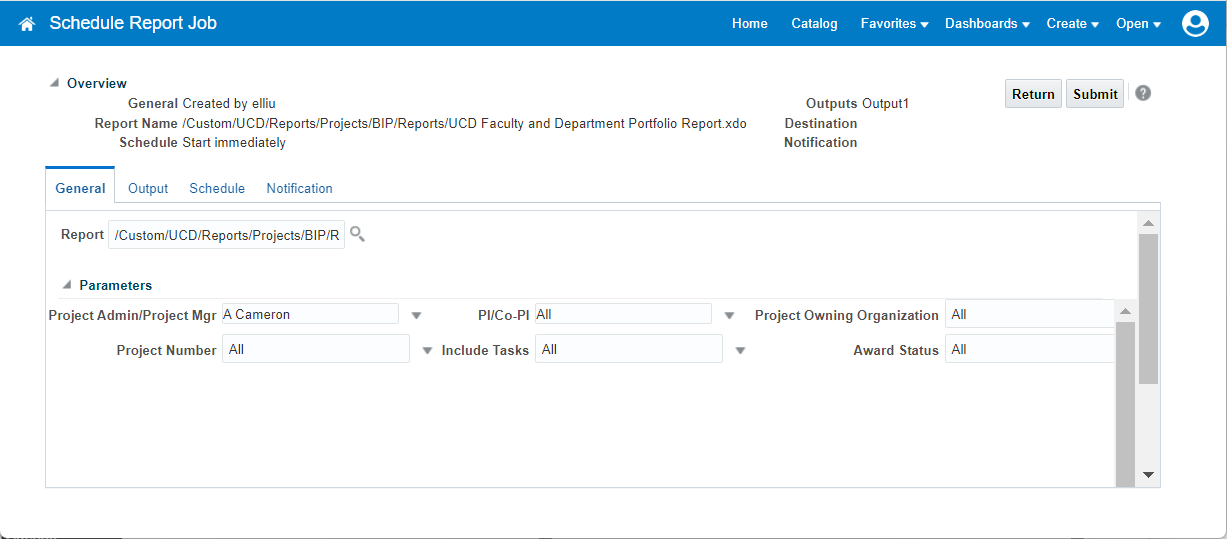Open the Favorites menu
Image resolution: width=1227 pixels, height=539 pixels.
(894, 24)
